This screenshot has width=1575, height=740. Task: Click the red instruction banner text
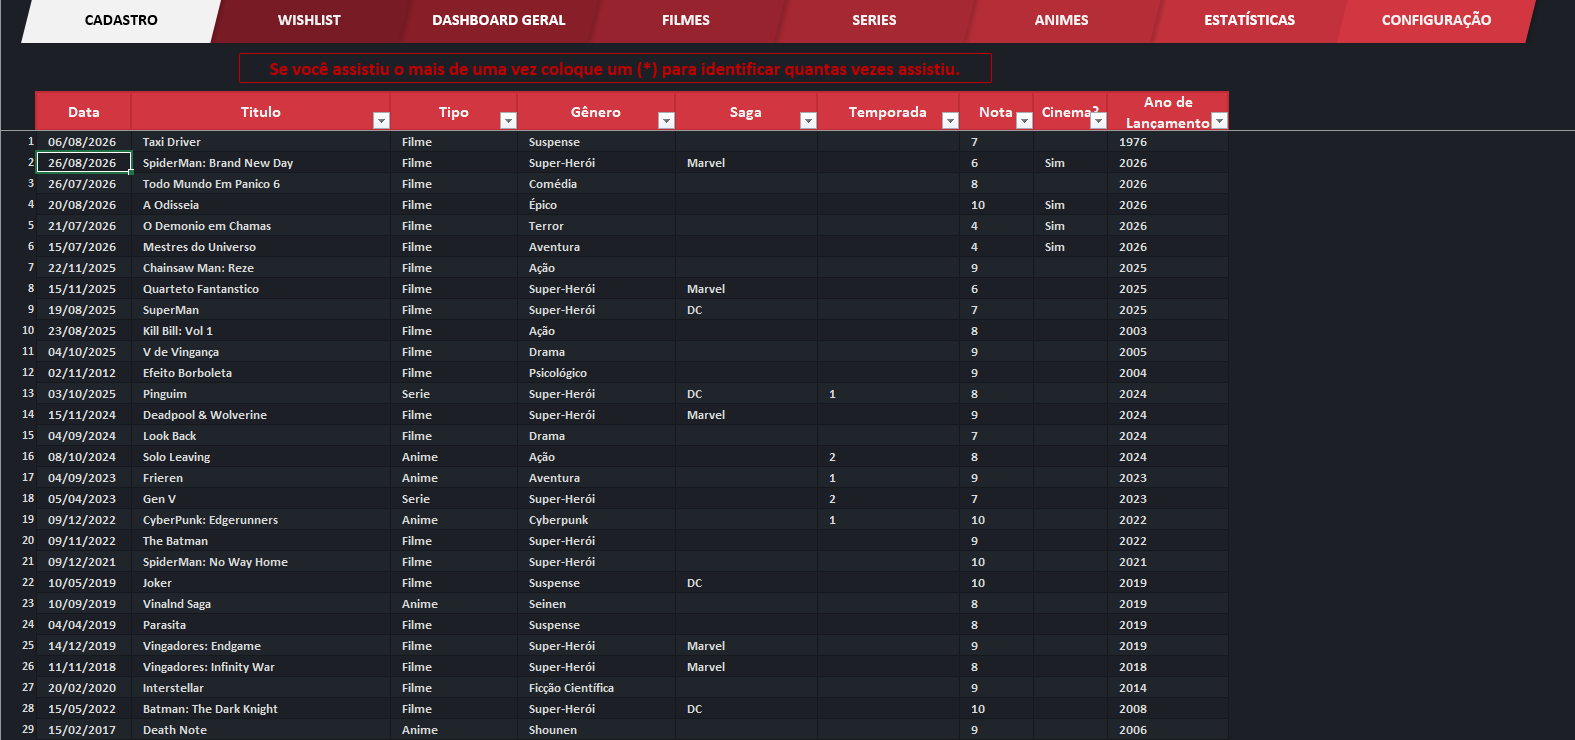click(x=615, y=69)
